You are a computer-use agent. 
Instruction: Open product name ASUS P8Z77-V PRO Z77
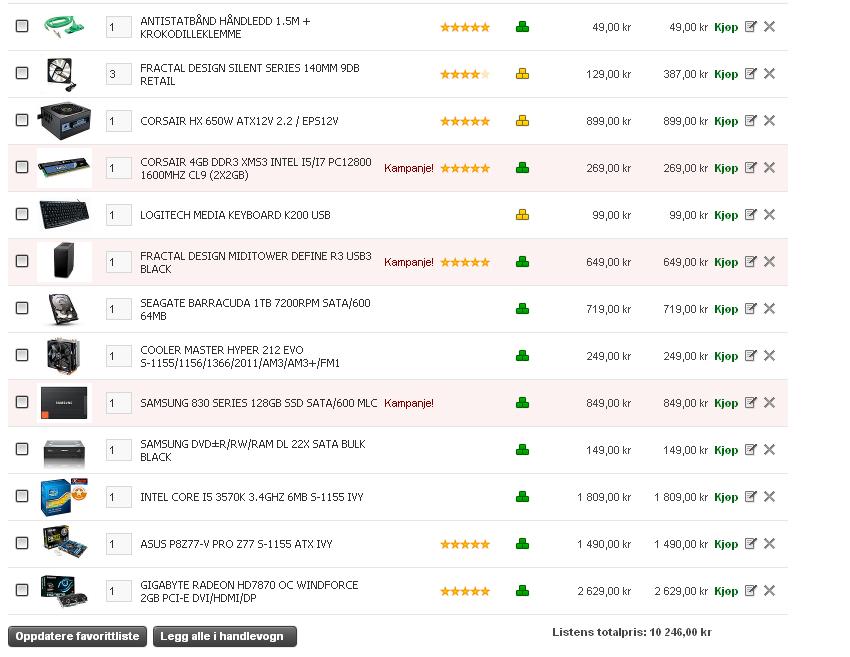(x=236, y=544)
